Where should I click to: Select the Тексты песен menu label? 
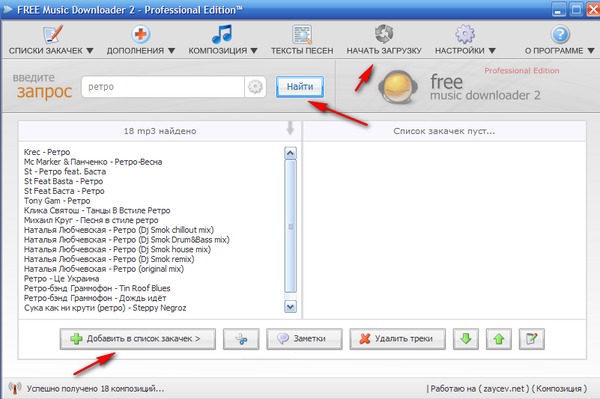pyautogui.click(x=302, y=50)
